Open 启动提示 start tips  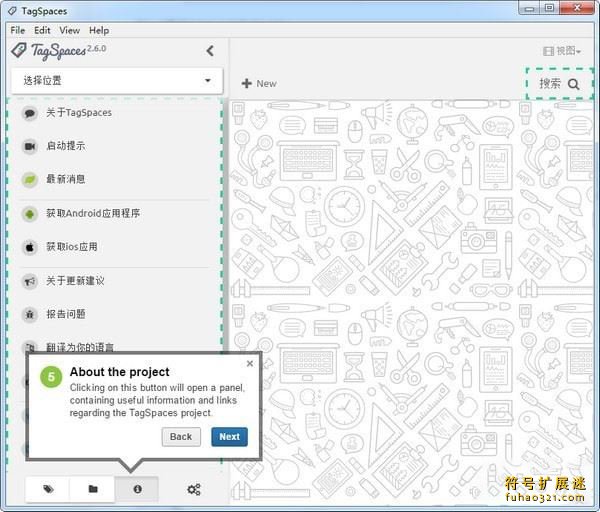point(65,146)
